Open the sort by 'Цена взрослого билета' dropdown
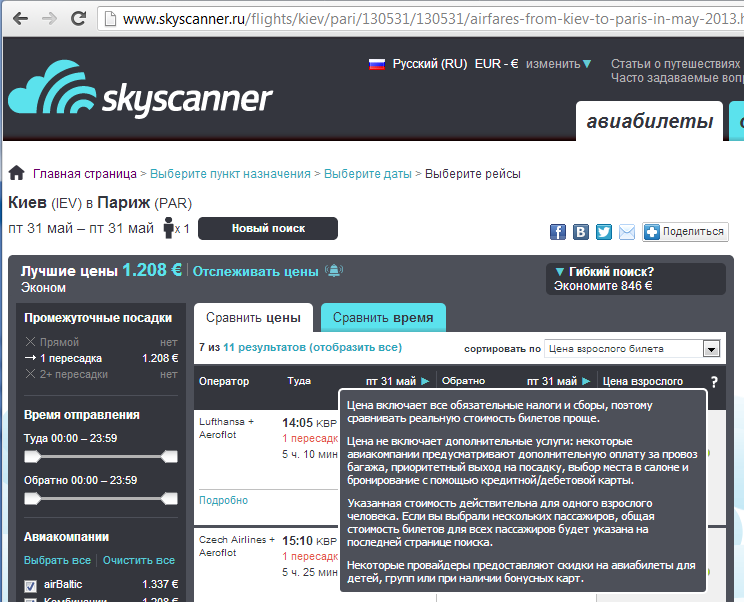Screen dimensions: 744x602 pyautogui.click(x=711, y=349)
